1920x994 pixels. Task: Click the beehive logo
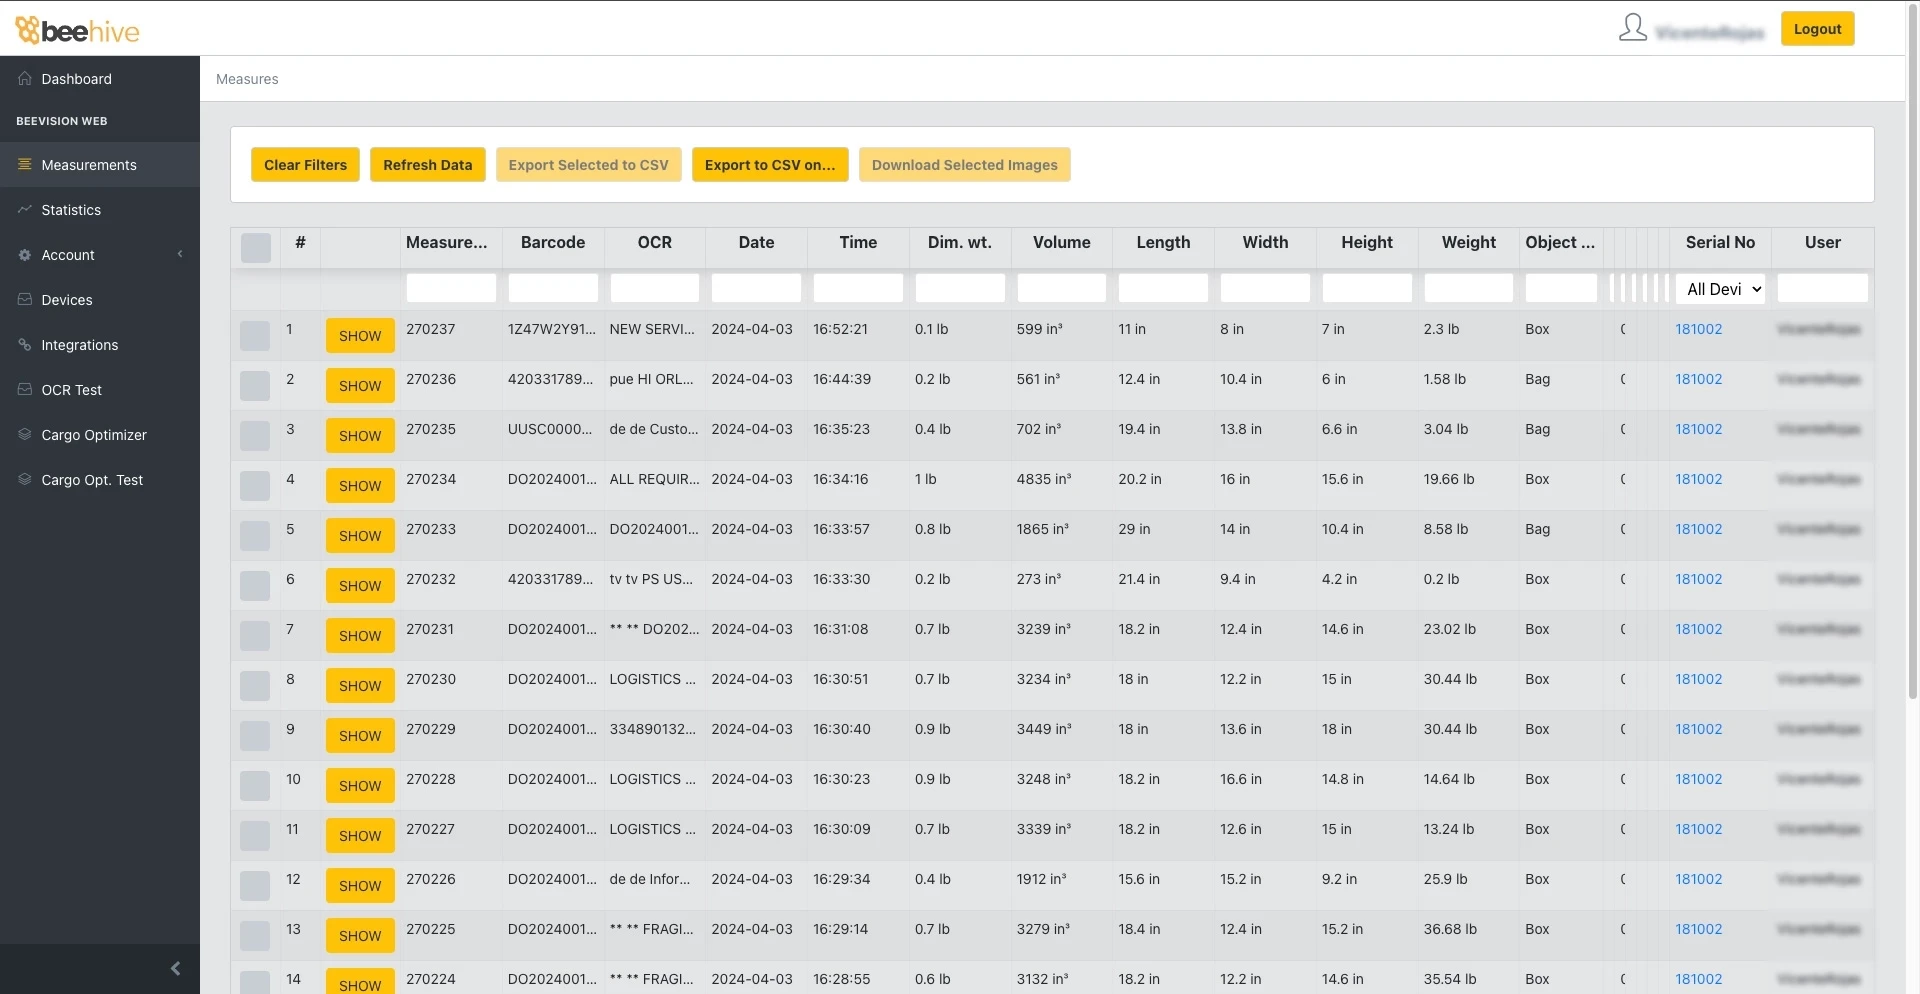(77, 30)
